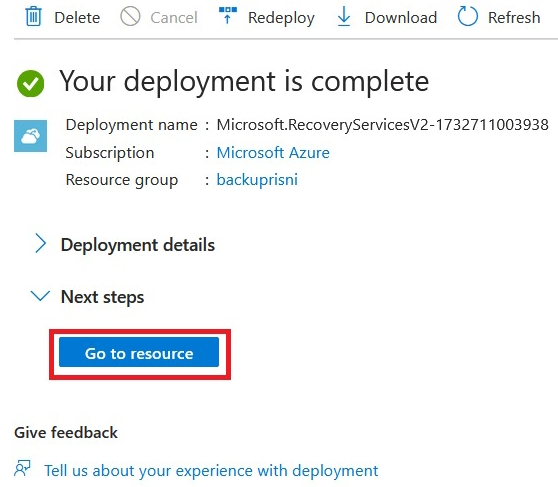Click deployment name Microsoft.RecoveryServicesV2-1732711003938
Image resolution: width=558 pixels, height=487 pixels.
[x=383, y=125]
